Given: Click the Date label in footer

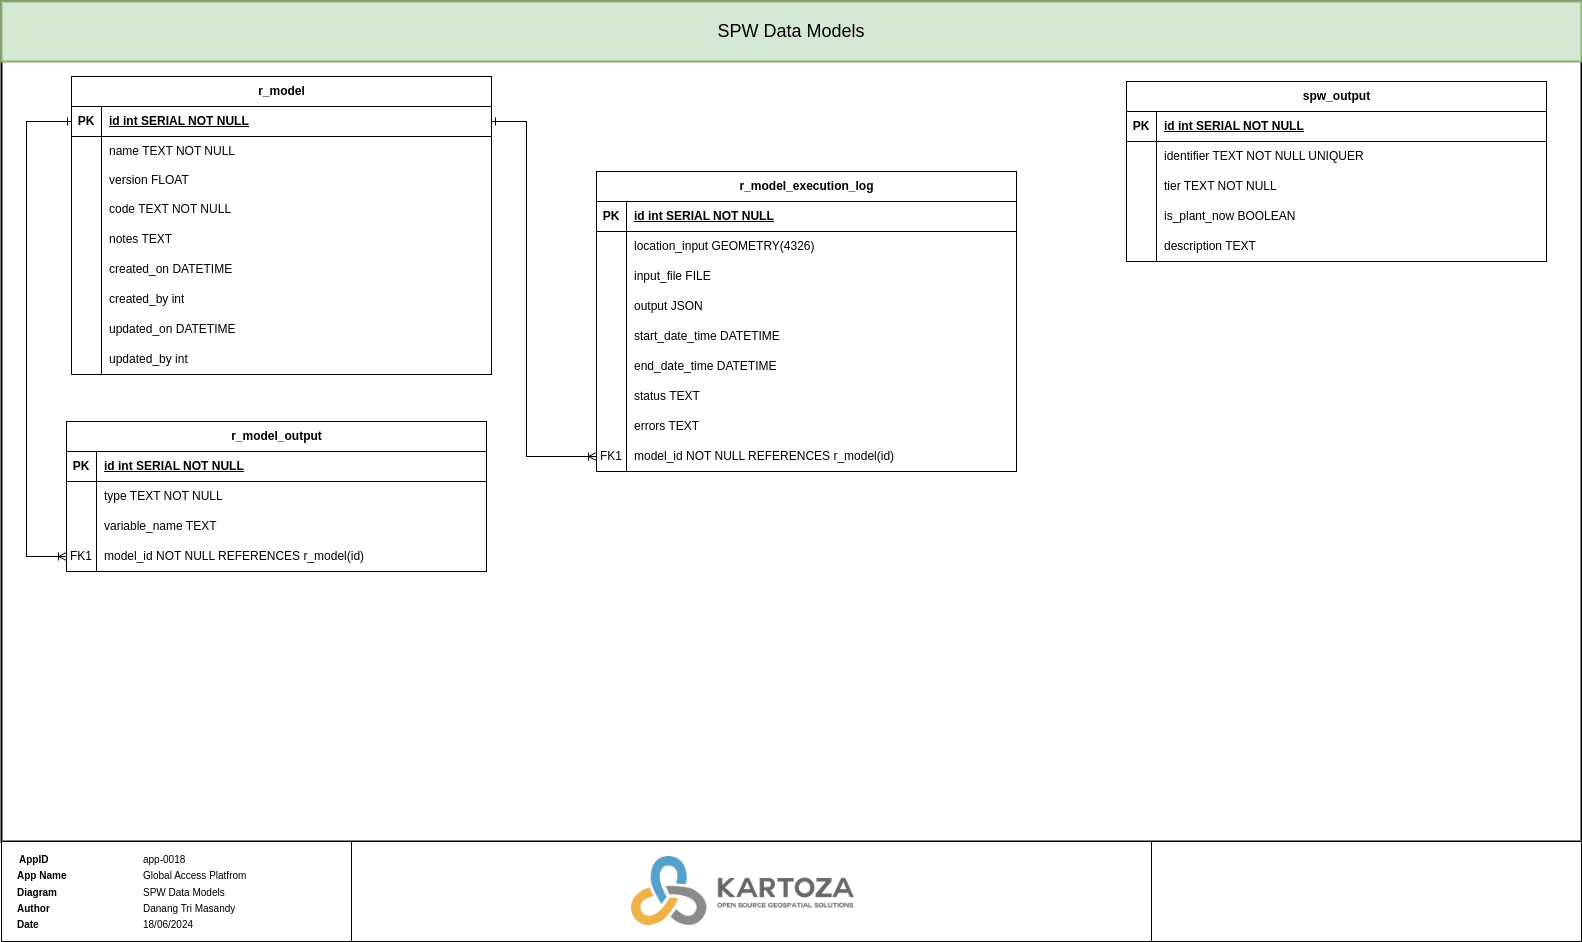Looking at the screenshot, I should (28, 925).
